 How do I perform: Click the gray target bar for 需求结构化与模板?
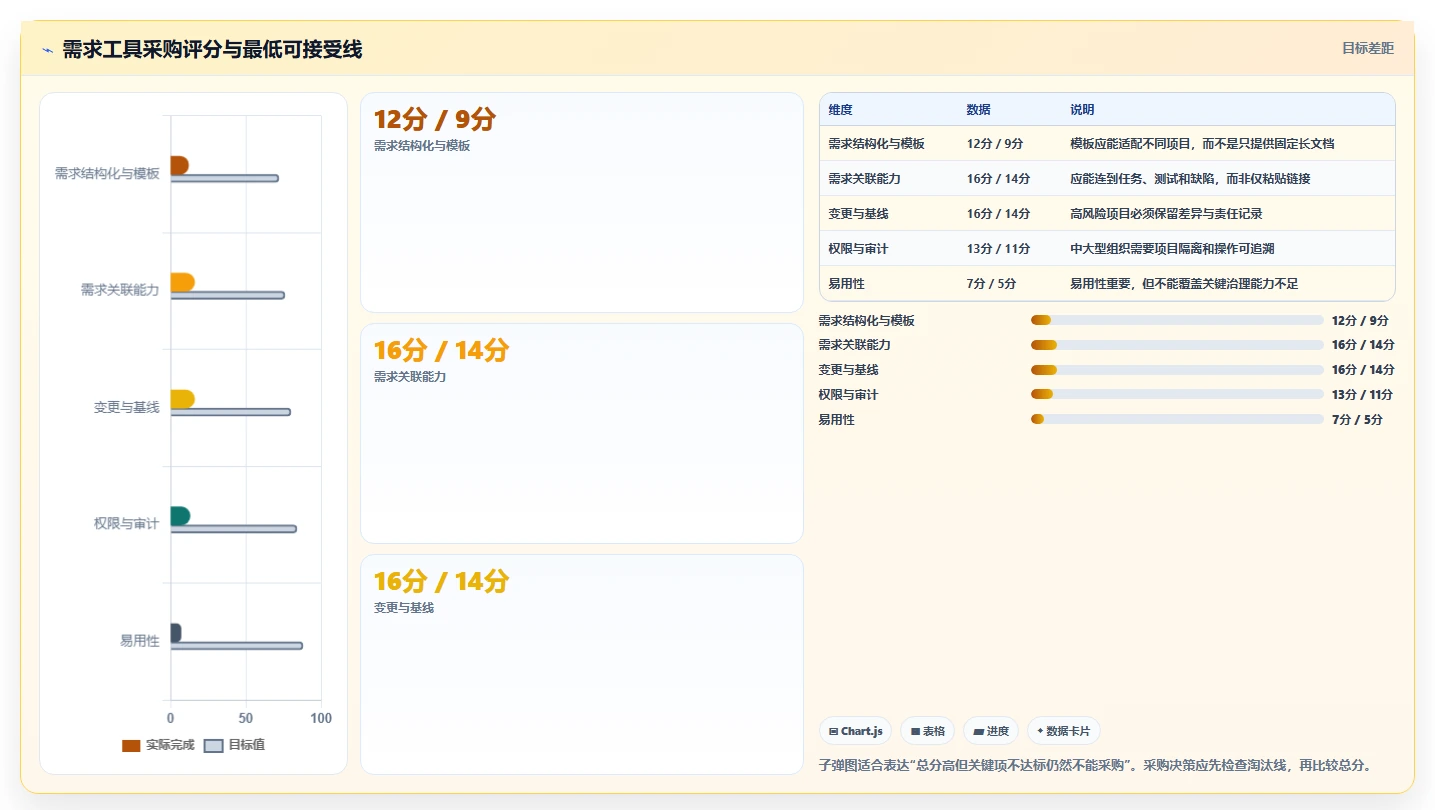(224, 178)
